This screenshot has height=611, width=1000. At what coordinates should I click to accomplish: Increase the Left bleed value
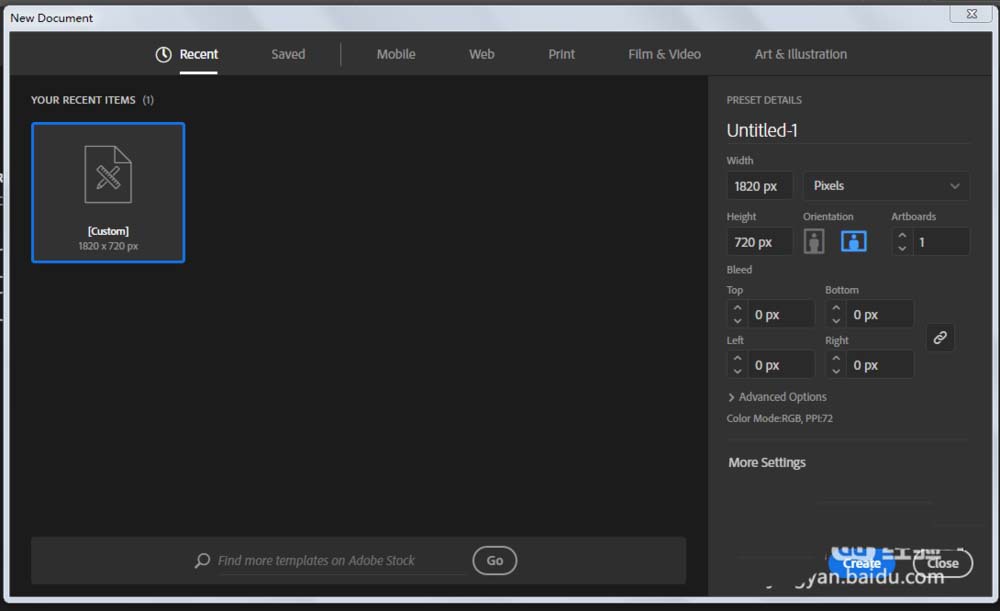pos(737,358)
